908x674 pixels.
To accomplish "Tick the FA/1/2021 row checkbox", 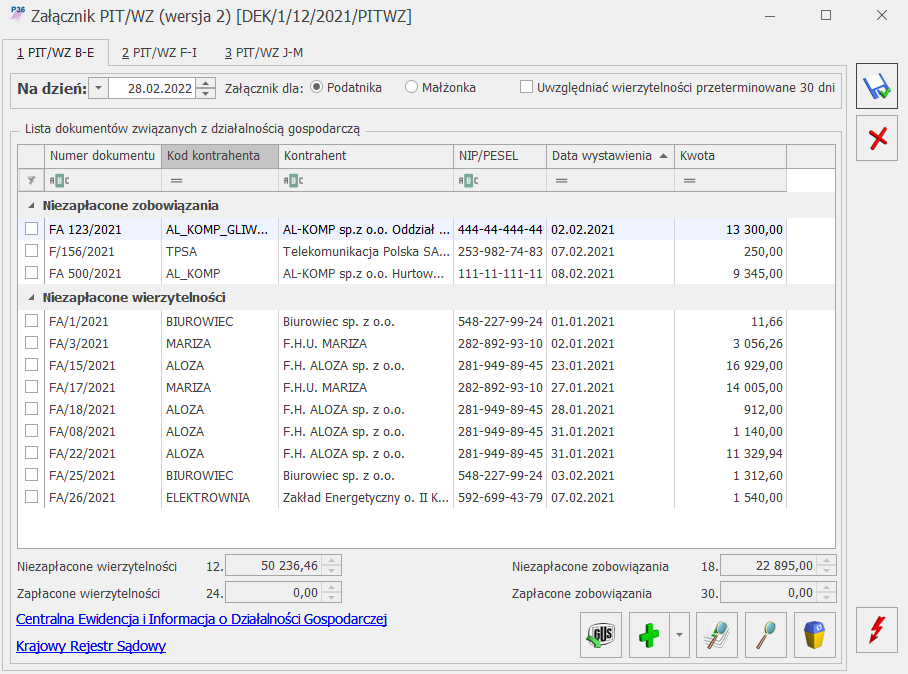I will pyautogui.click(x=32, y=321).
